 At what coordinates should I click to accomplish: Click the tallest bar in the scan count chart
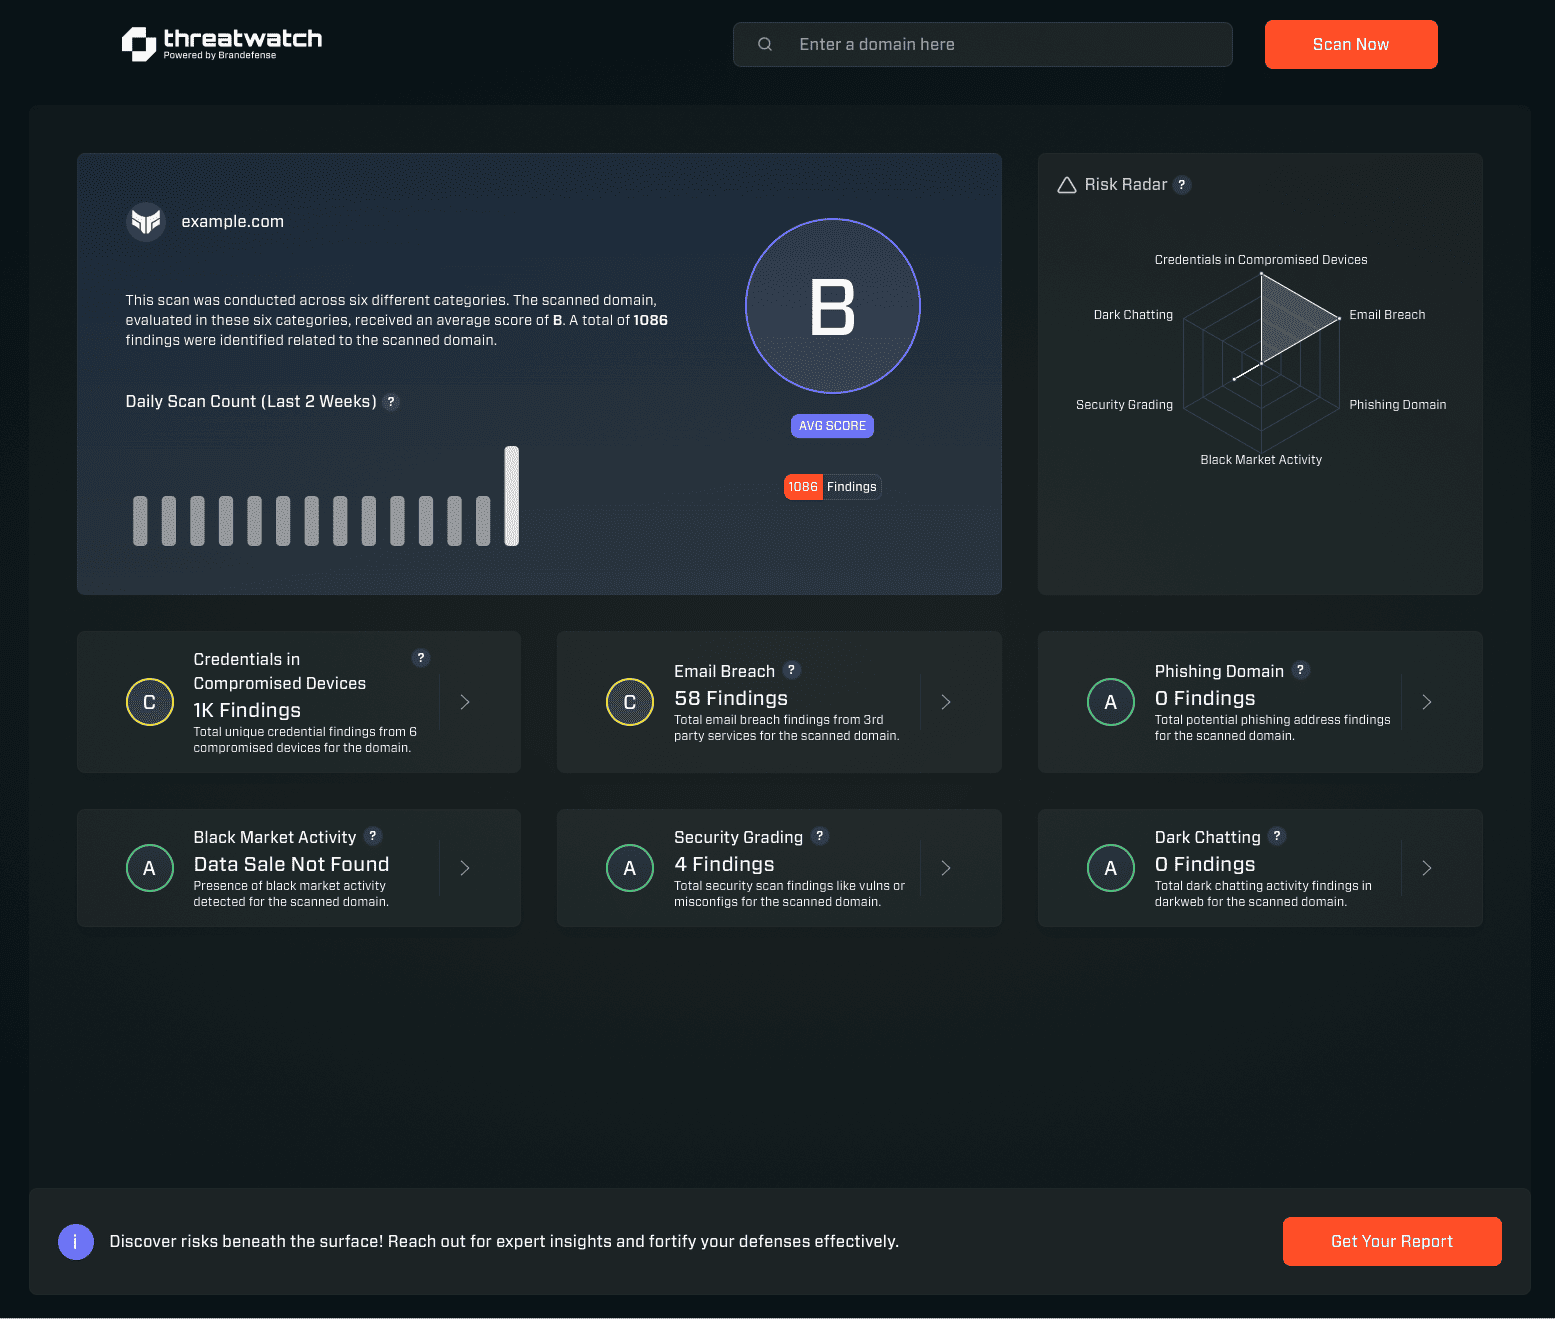(513, 495)
